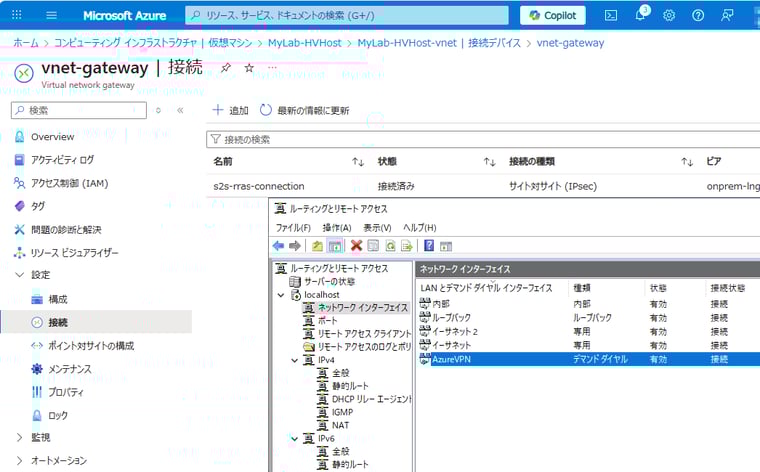The width and height of the screenshot is (760, 472).
Task: Open the Azure portal apps grid icon
Action: 16,15
